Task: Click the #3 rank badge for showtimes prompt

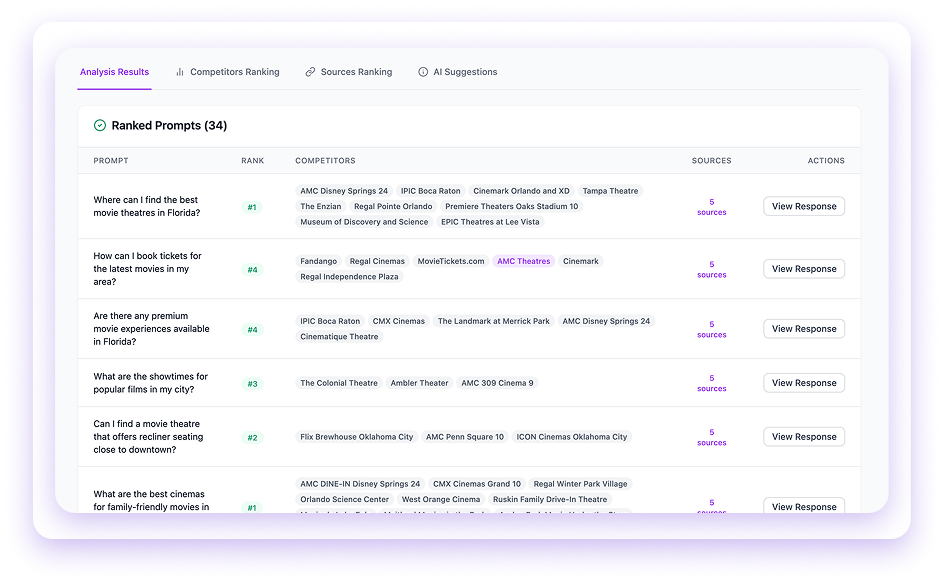Action: tap(252, 384)
